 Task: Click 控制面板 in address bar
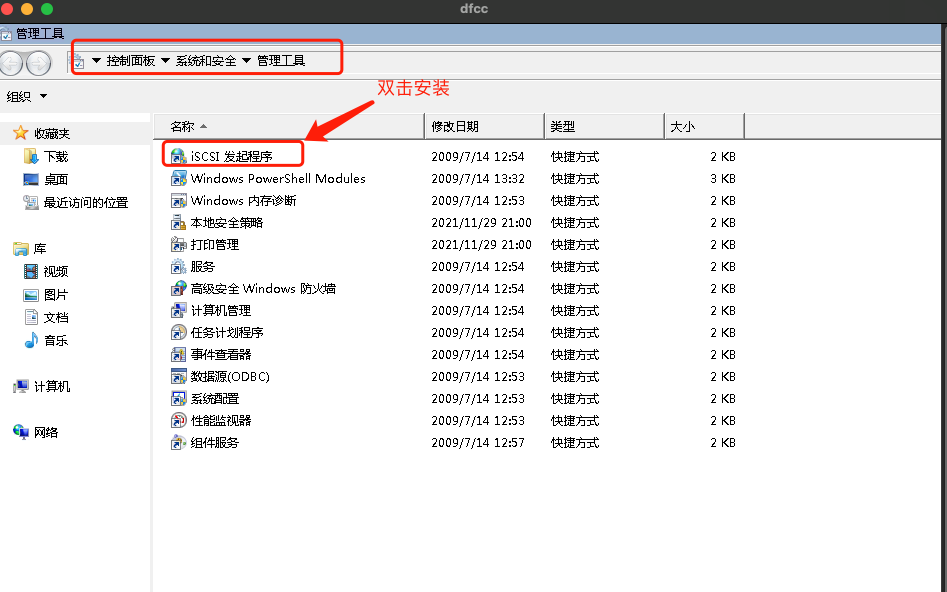130,60
